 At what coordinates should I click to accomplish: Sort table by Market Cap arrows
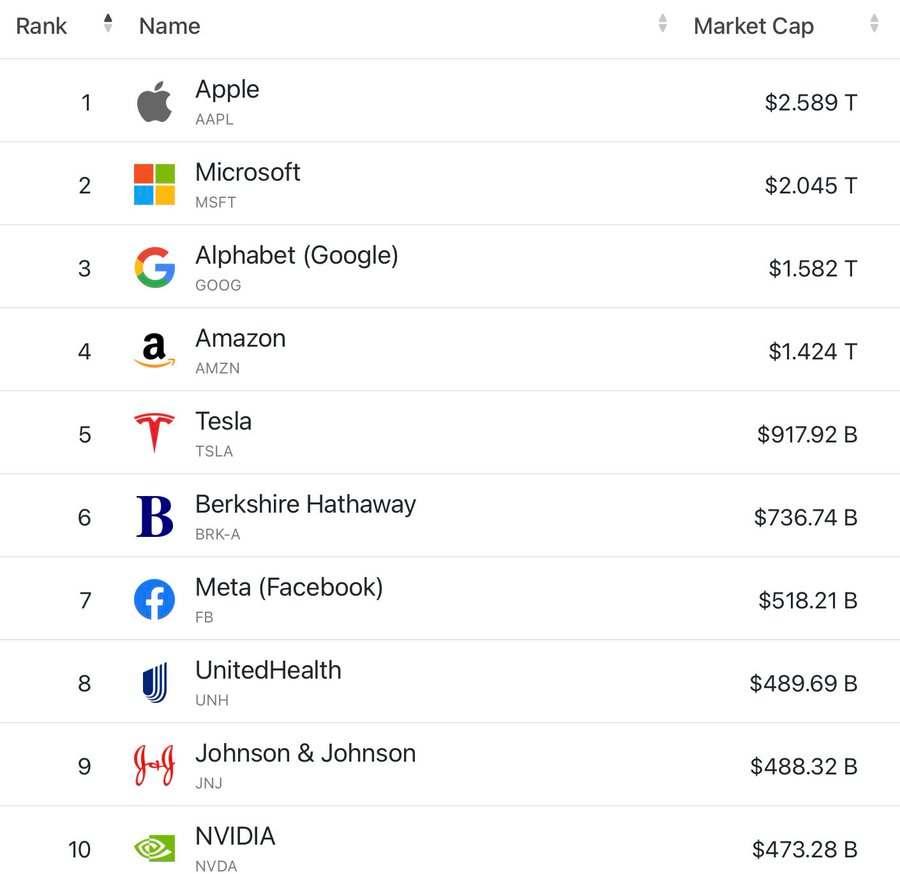[874, 23]
